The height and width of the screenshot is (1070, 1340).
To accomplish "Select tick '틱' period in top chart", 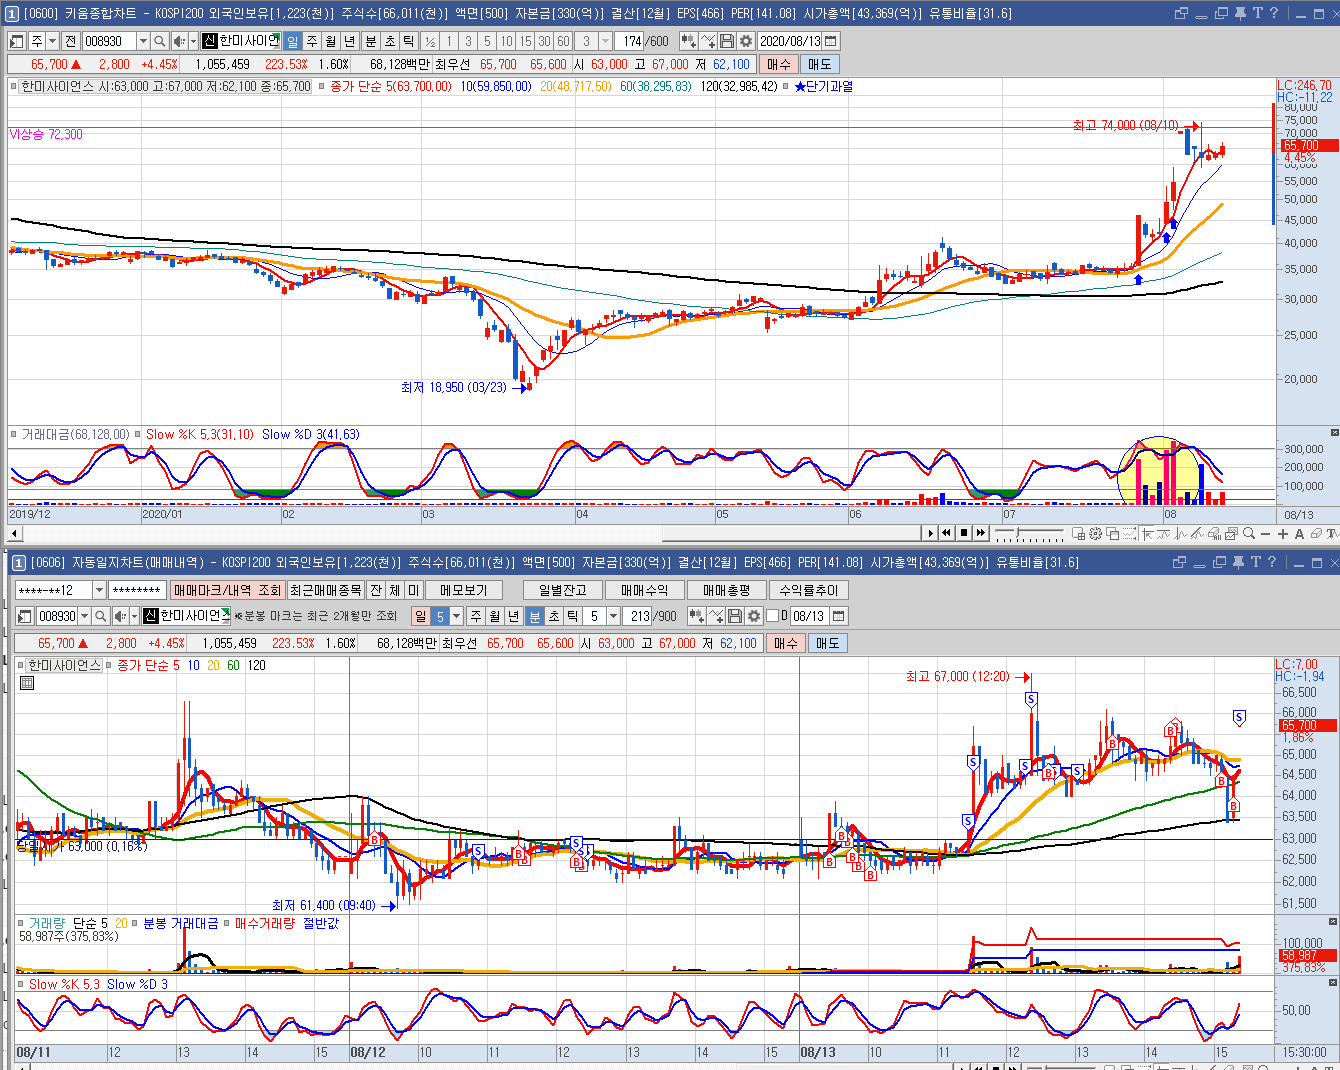I will 409,41.
